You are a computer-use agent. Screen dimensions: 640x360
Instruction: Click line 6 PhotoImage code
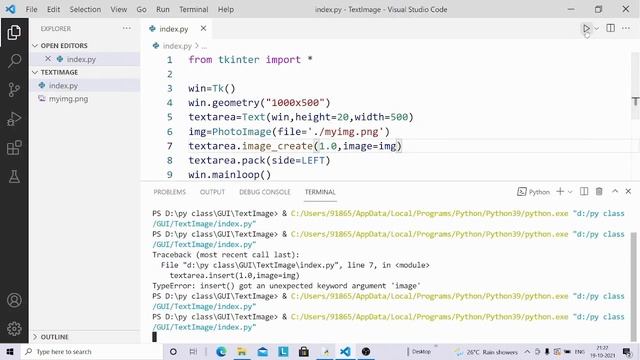(x=289, y=131)
